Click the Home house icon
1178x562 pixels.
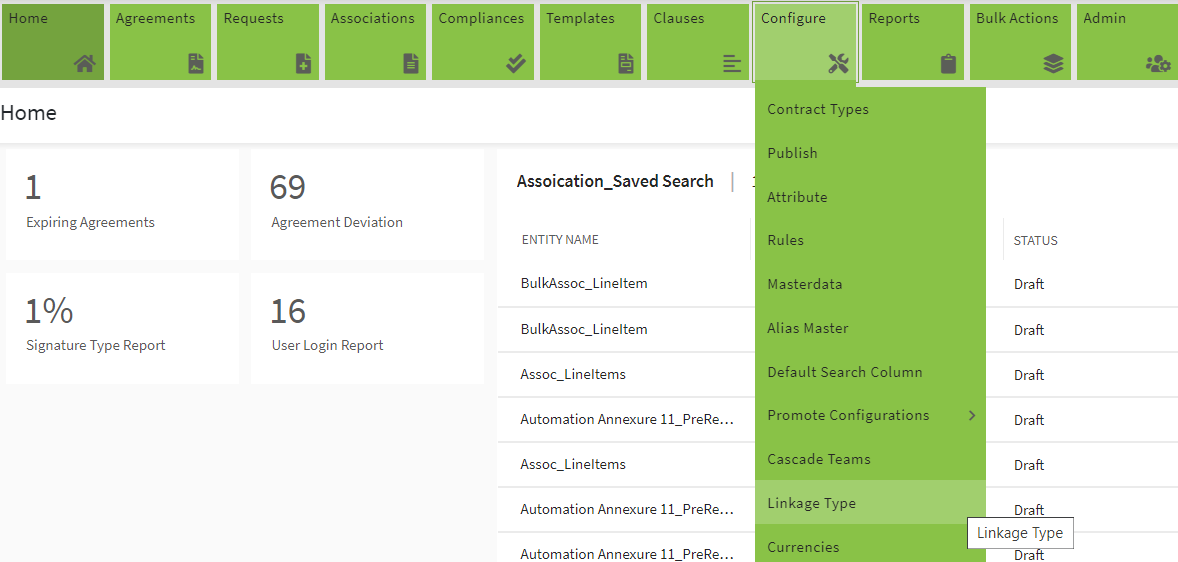85,64
